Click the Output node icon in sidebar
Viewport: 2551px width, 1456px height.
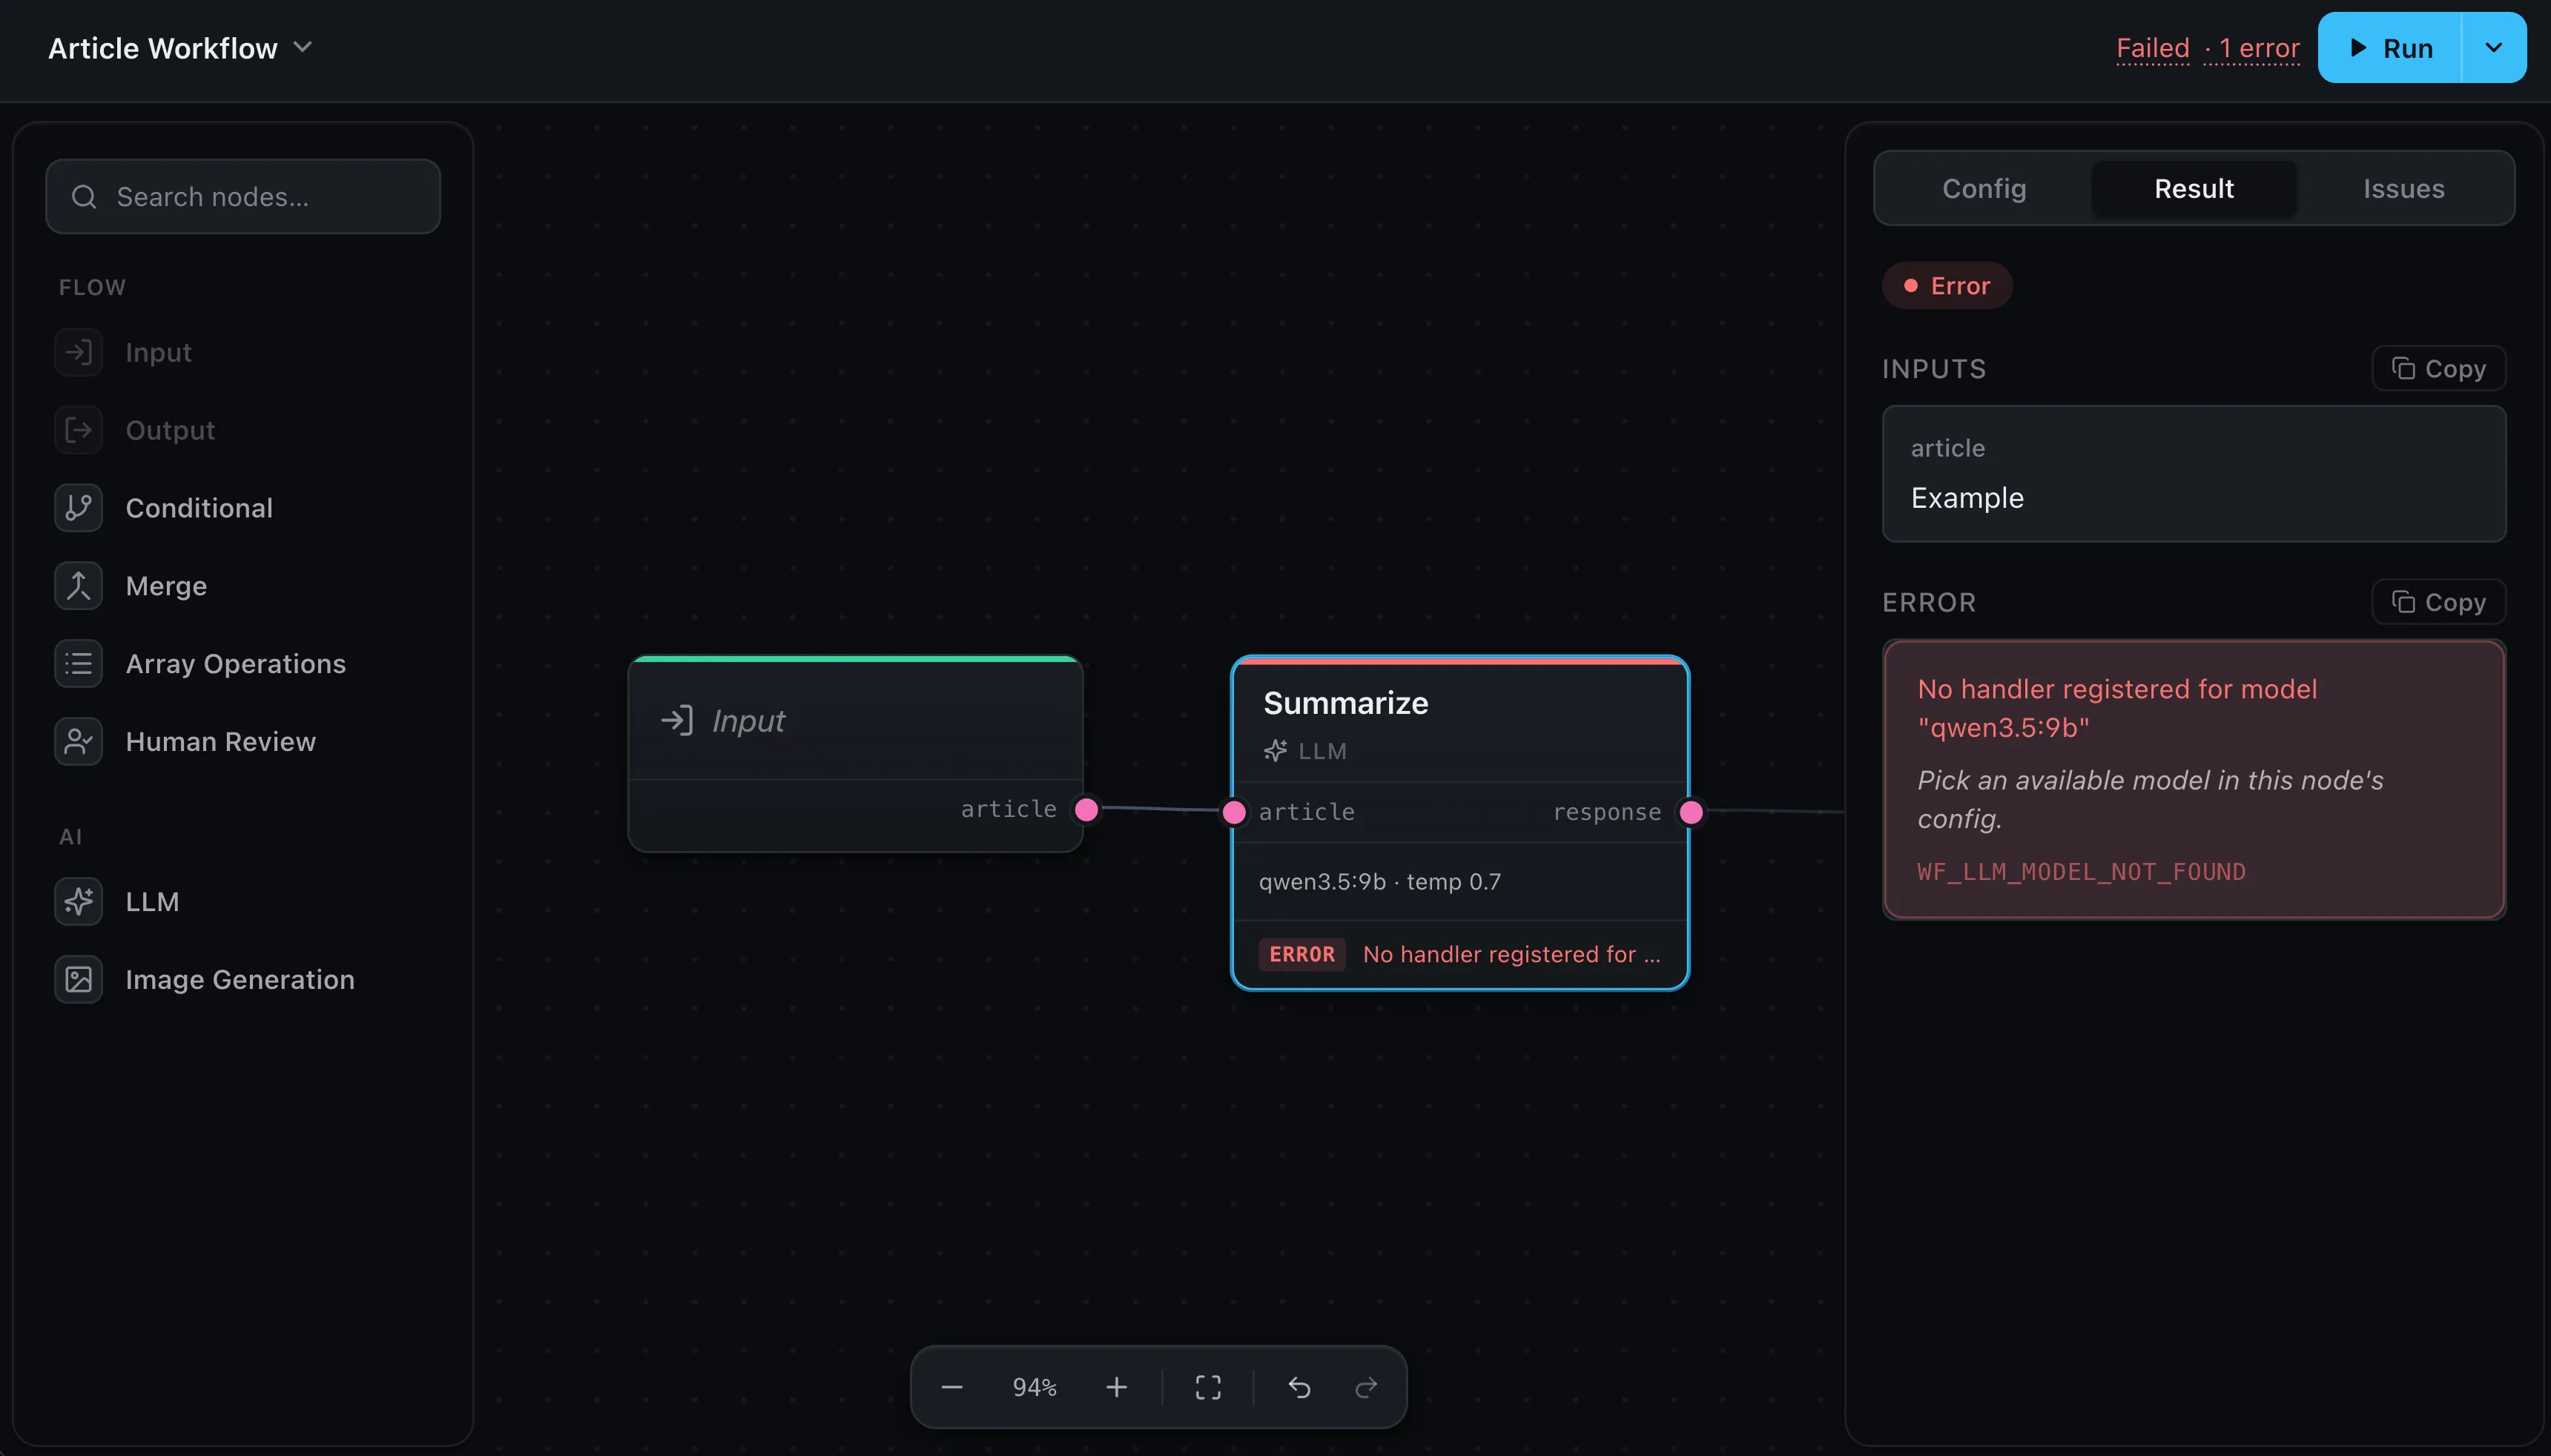tap(78, 430)
